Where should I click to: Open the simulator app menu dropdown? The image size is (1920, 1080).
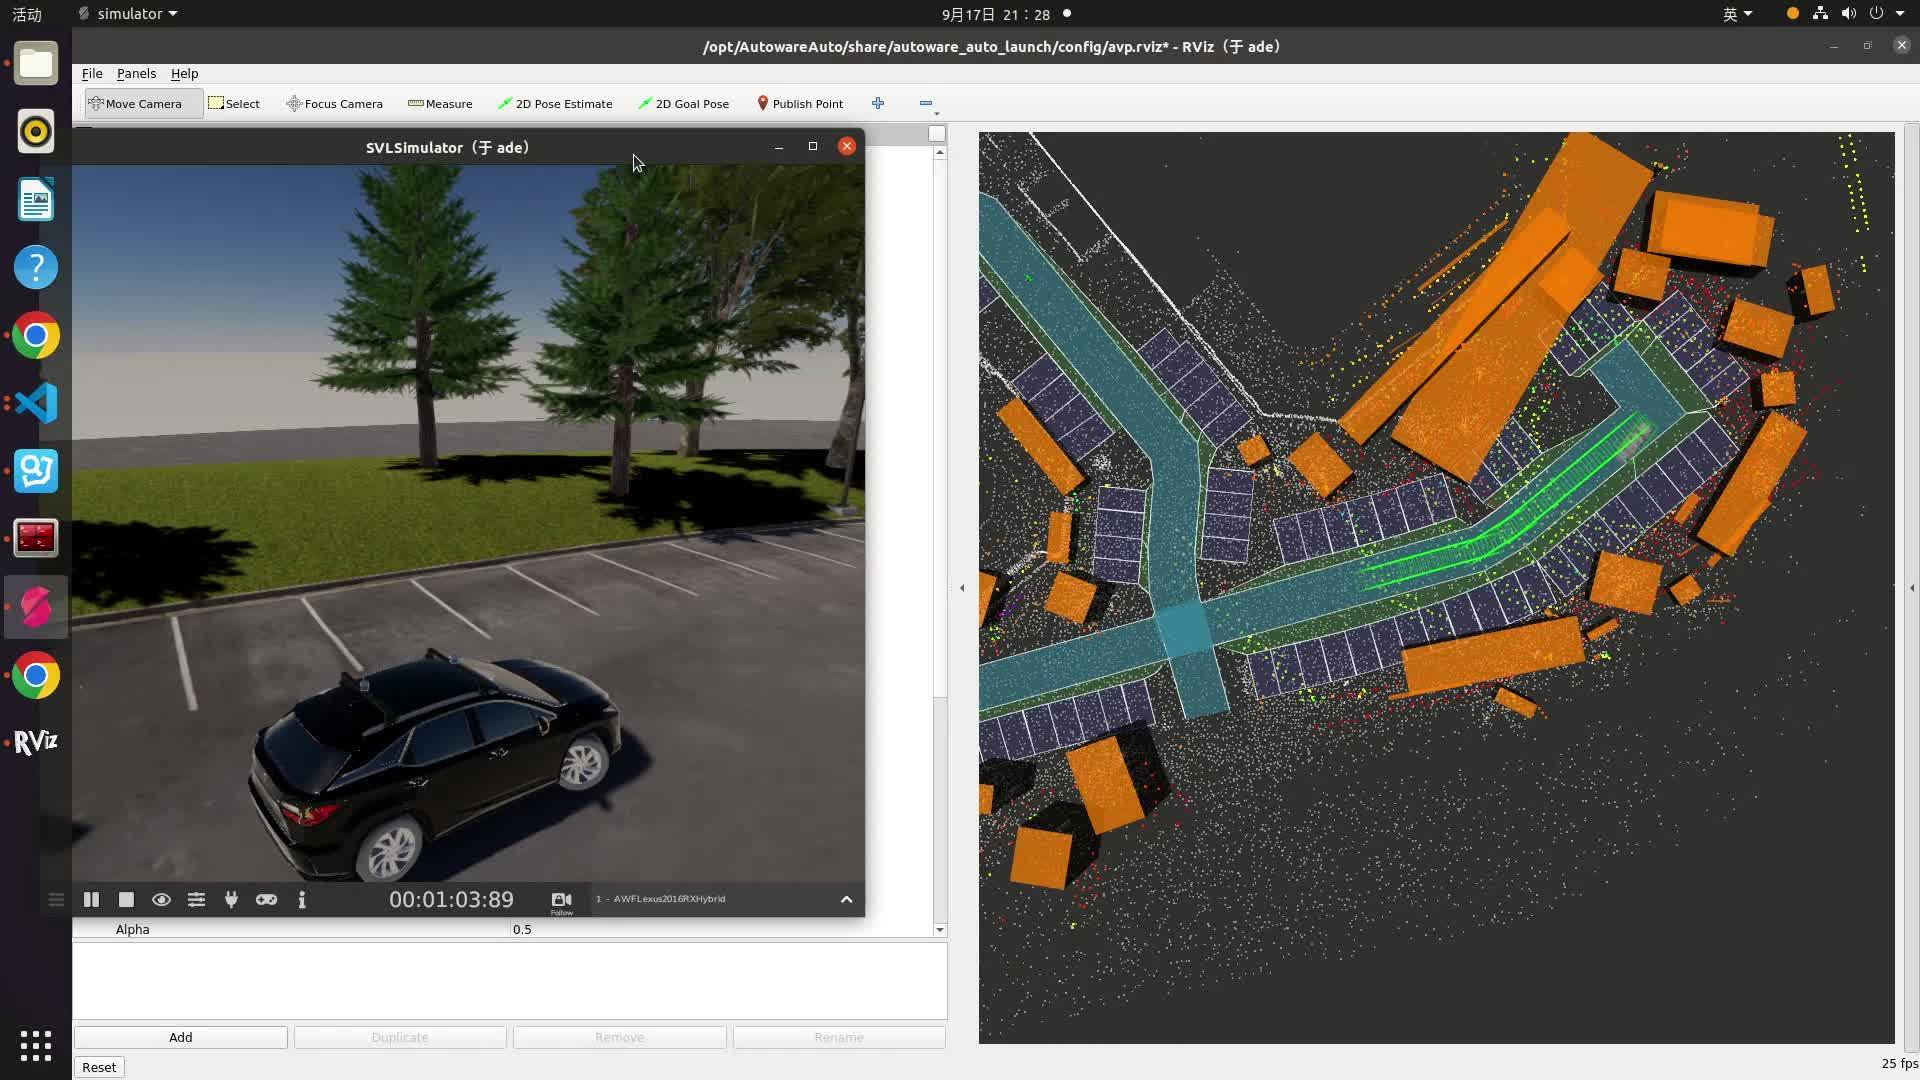pos(128,14)
